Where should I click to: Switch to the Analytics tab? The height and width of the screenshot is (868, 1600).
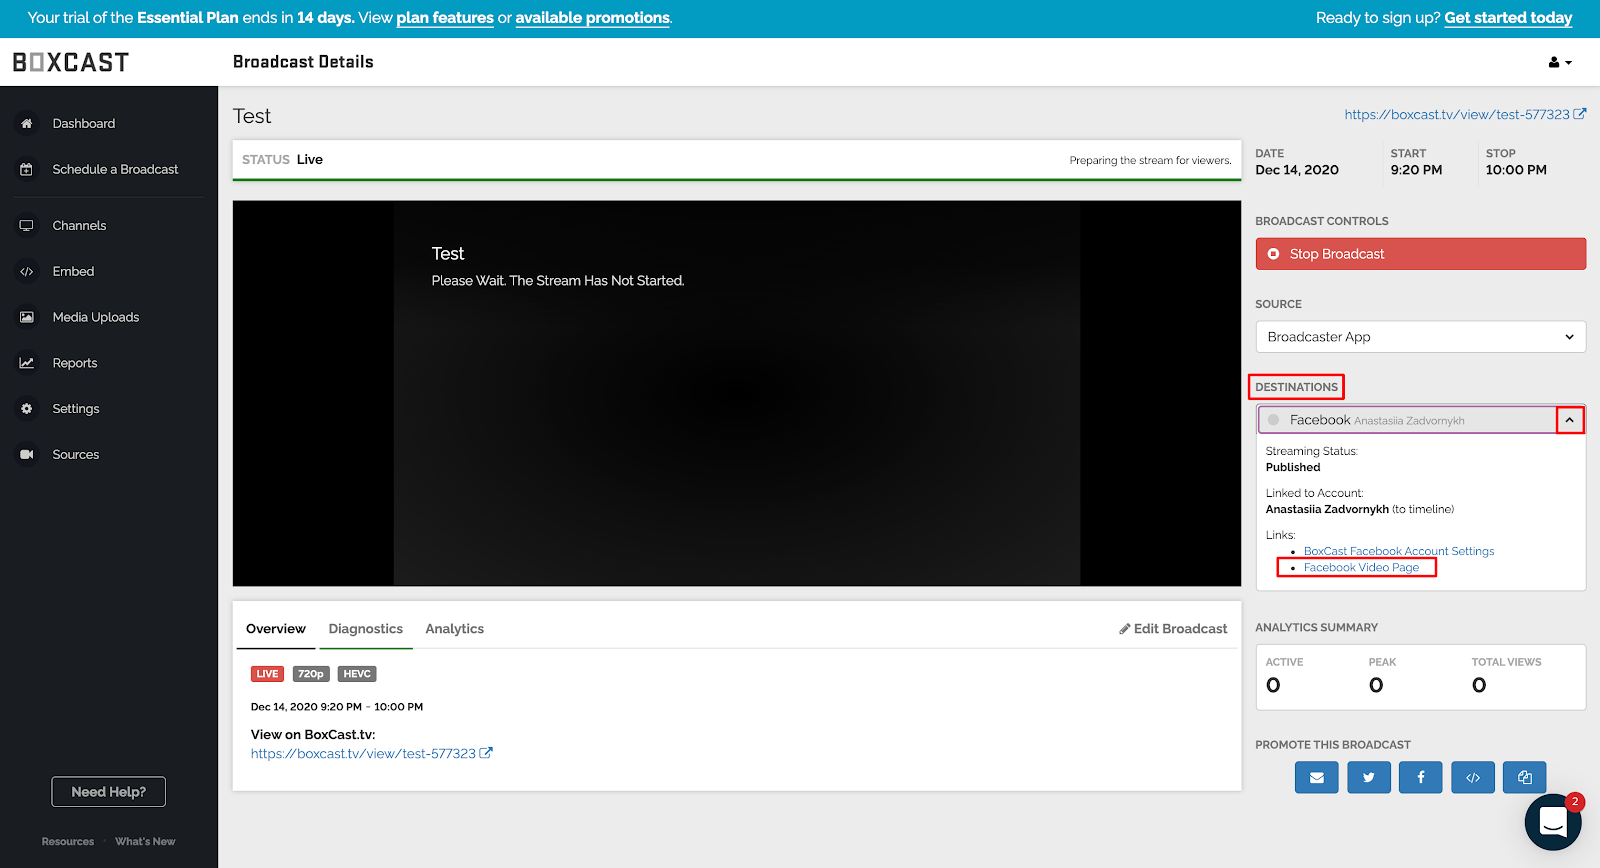[455, 629]
